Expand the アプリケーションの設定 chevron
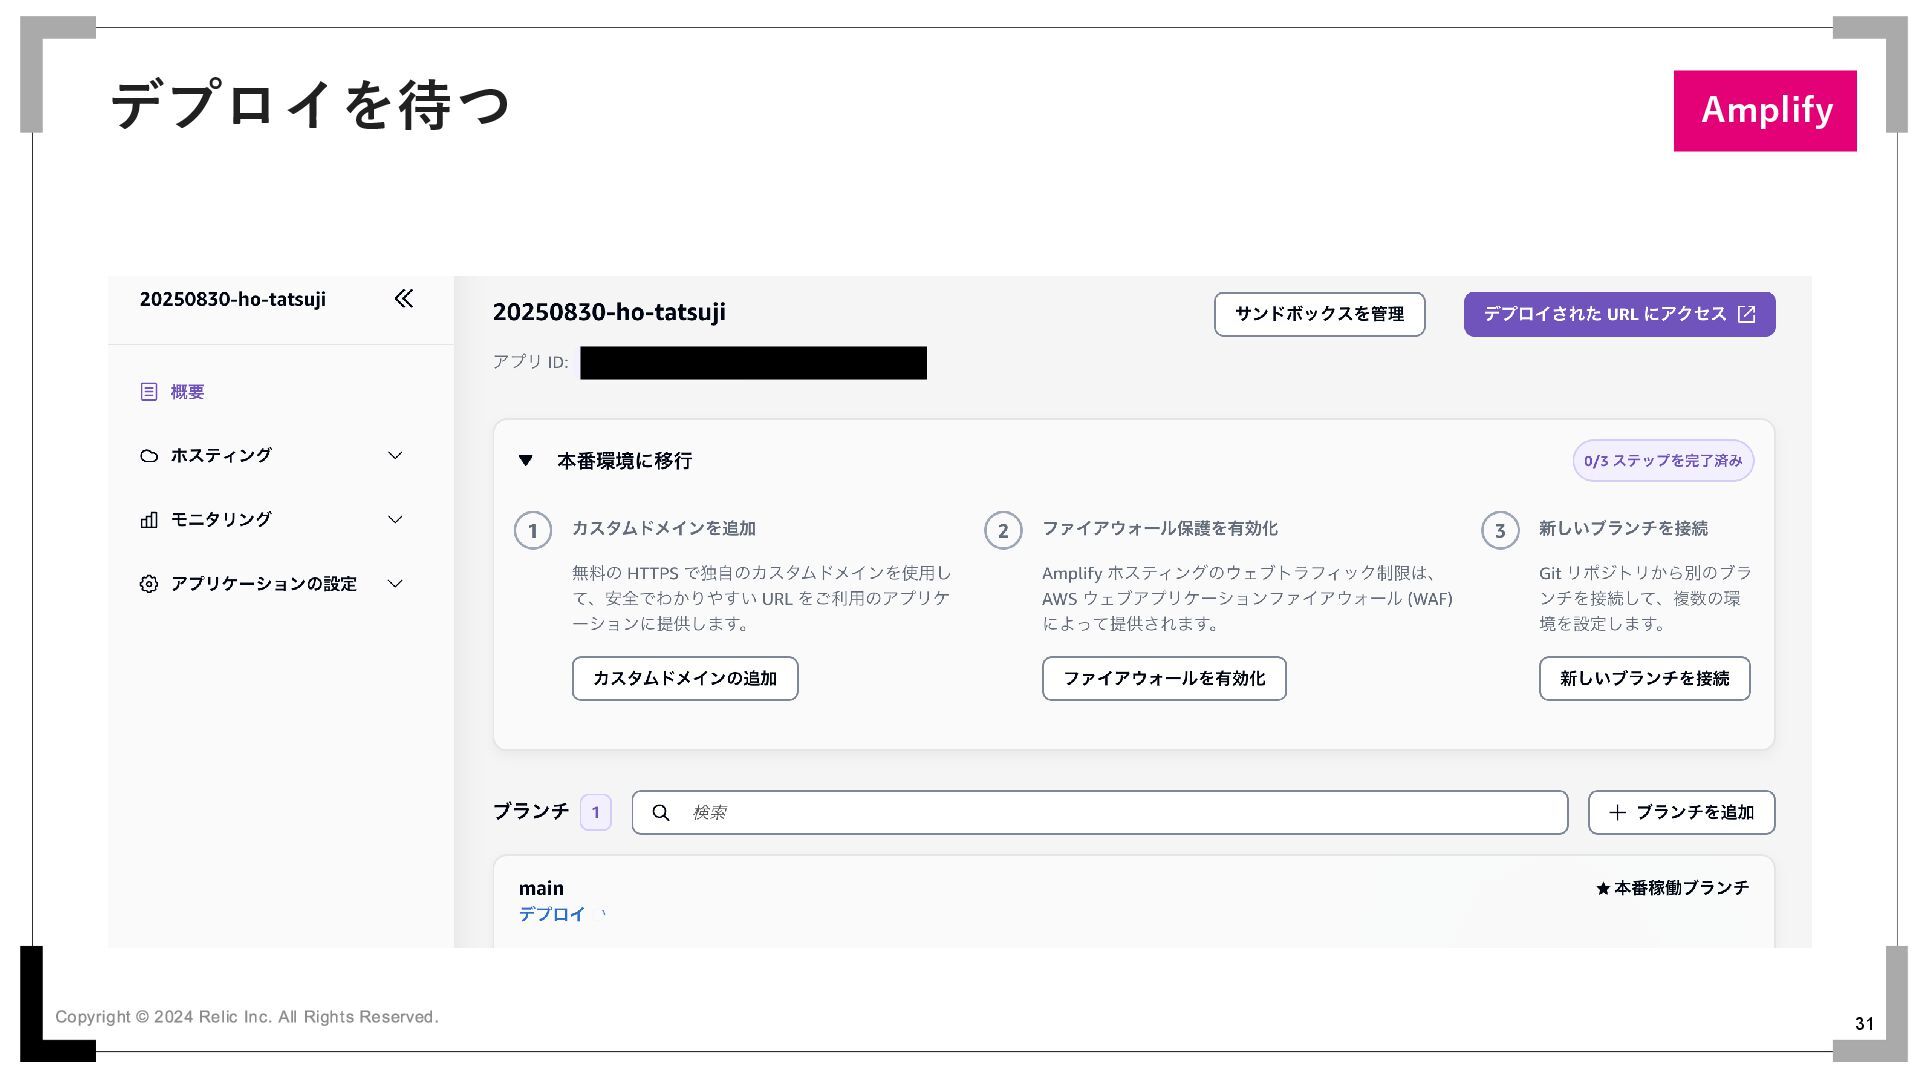Screen dimensions: 1920x1080 click(x=395, y=584)
